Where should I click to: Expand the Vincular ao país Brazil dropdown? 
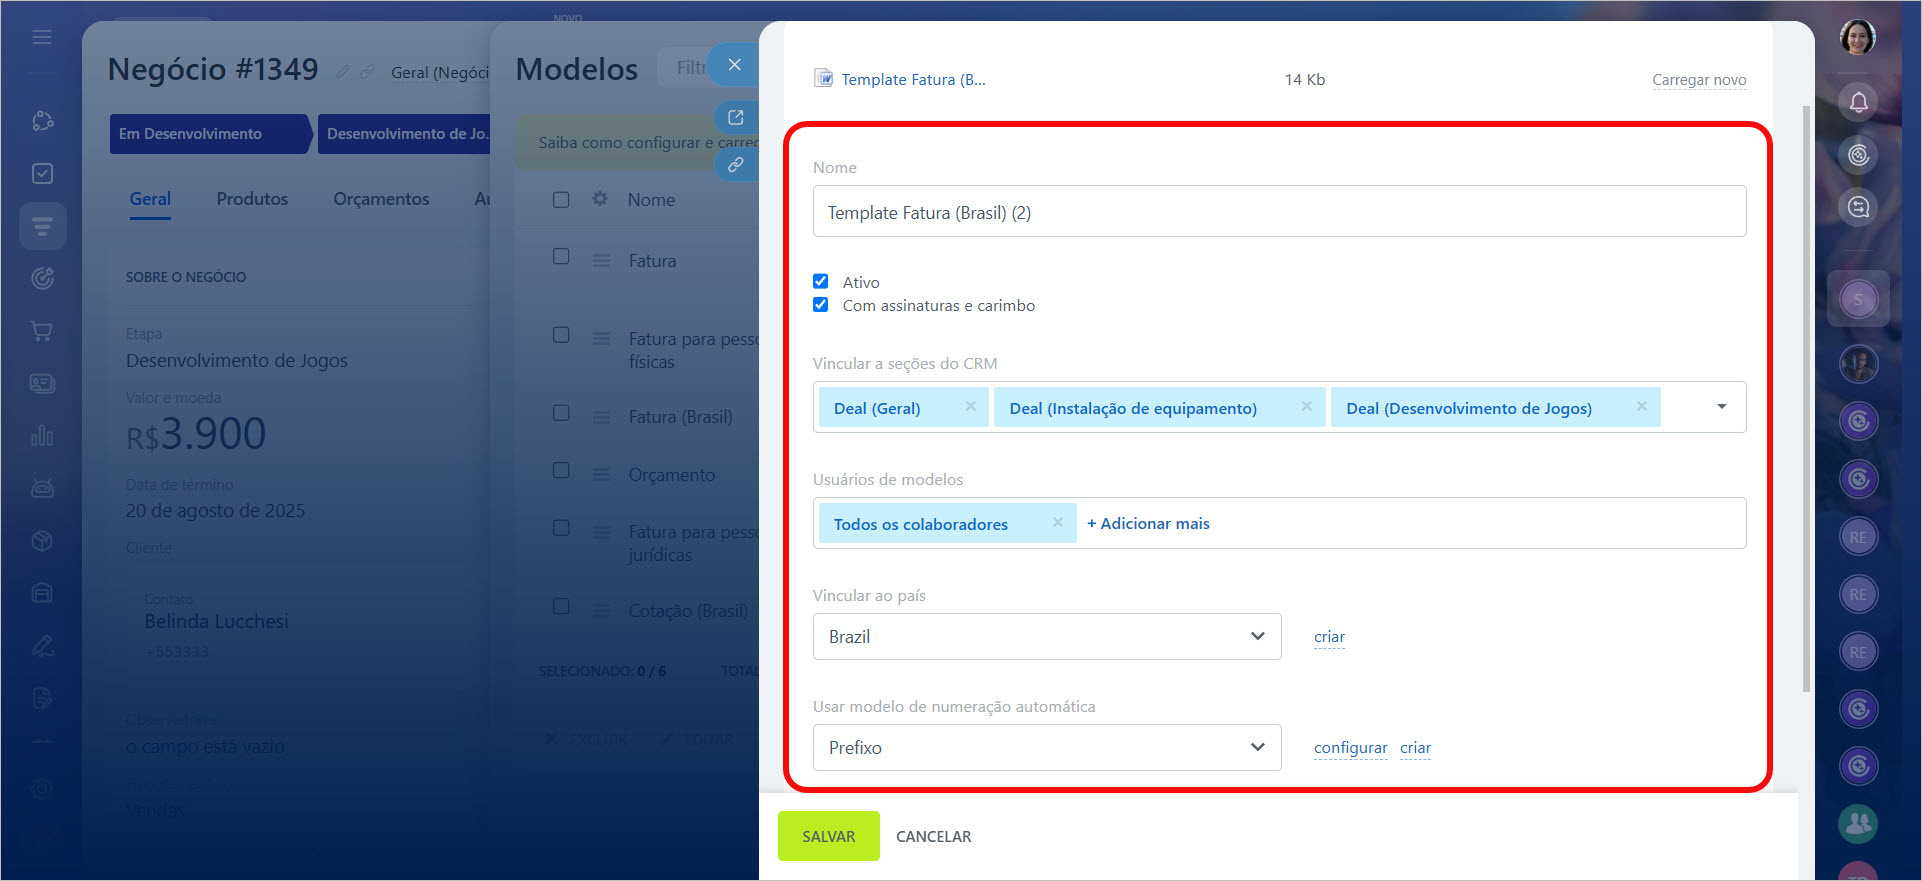[x=1046, y=637]
